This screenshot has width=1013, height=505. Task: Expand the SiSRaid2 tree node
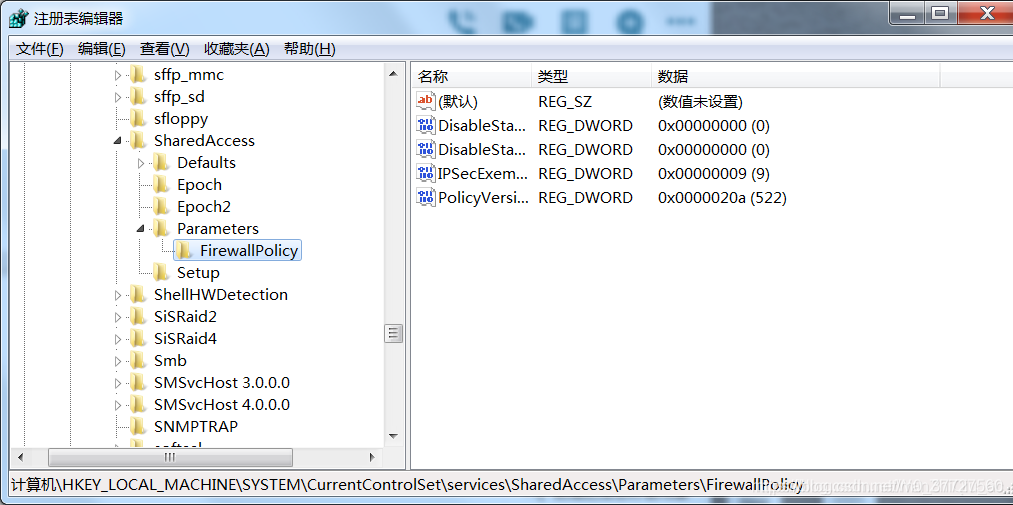(x=118, y=317)
